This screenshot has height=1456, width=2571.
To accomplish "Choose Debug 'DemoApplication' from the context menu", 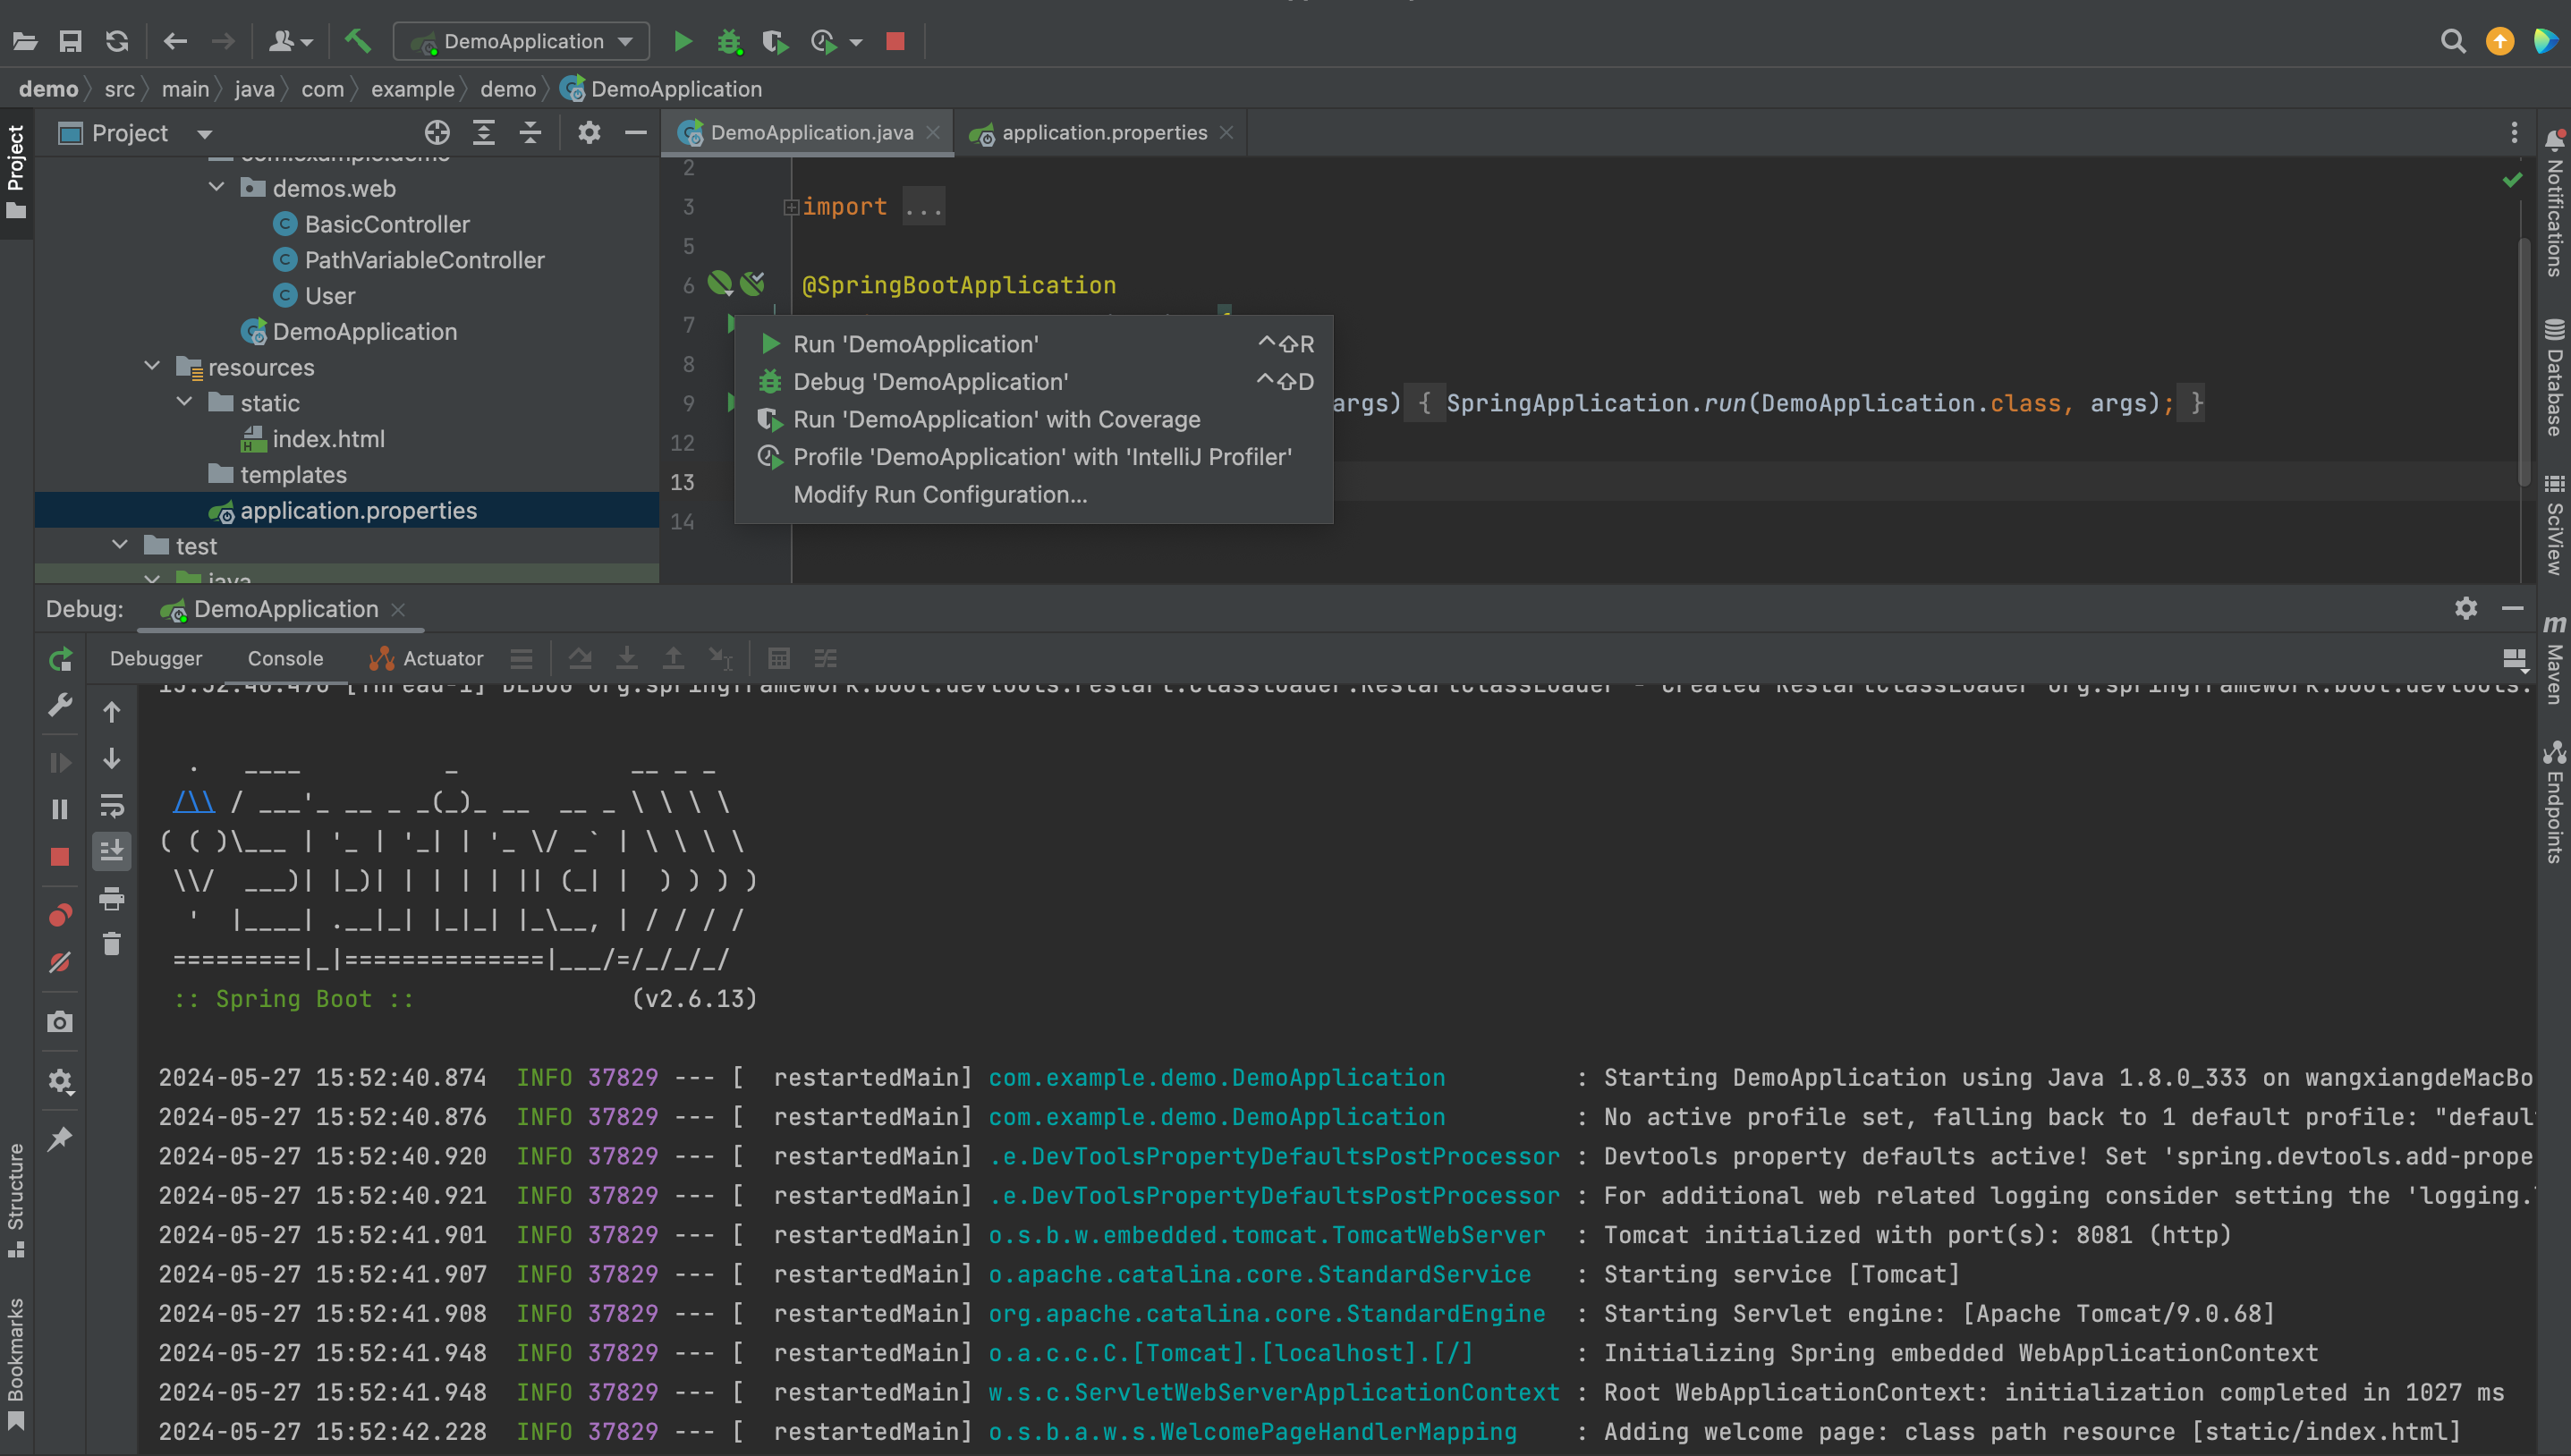I will (x=930, y=382).
